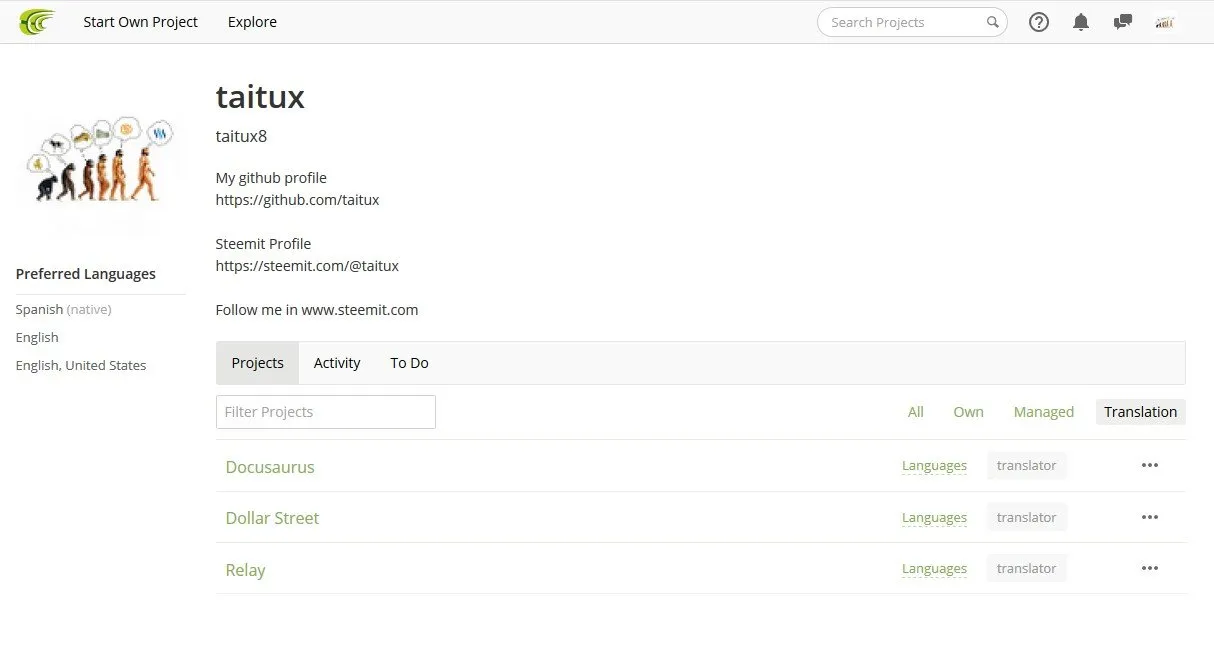Viewport: 1214px width, 666px height.
Task: Click the Follow me in www.steemit.com text
Action: (x=317, y=310)
